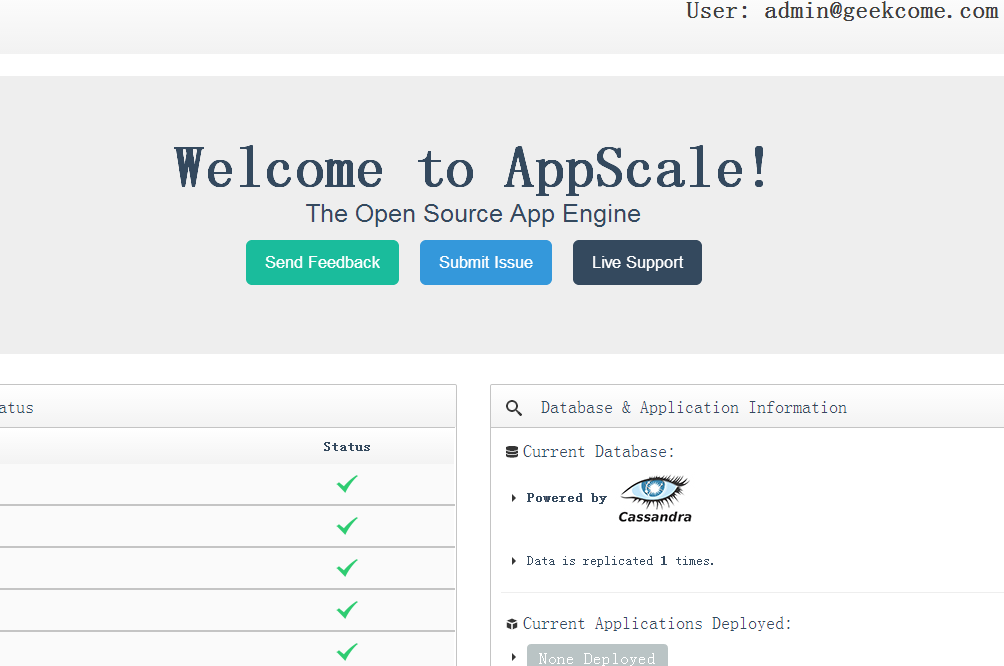
Task: Expand the Powered by arrow bullet
Action: tap(514, 498)
